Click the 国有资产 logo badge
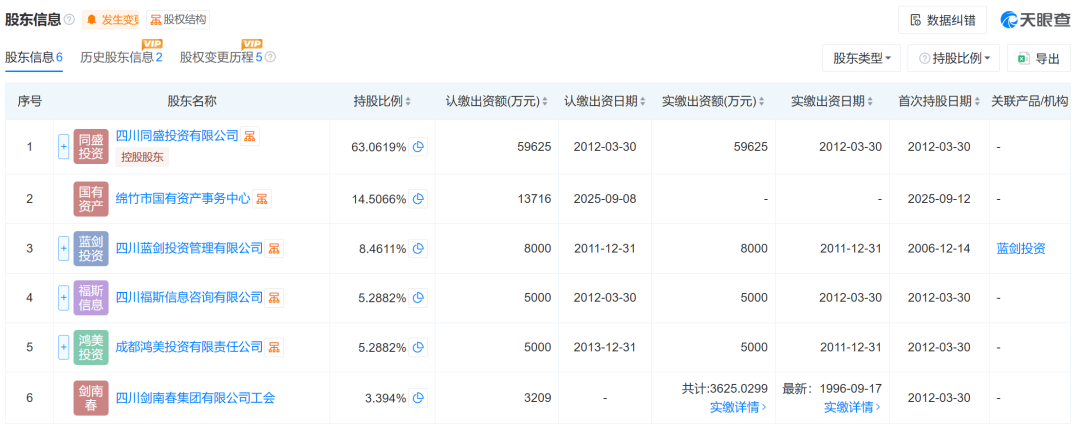 [91, 199]
